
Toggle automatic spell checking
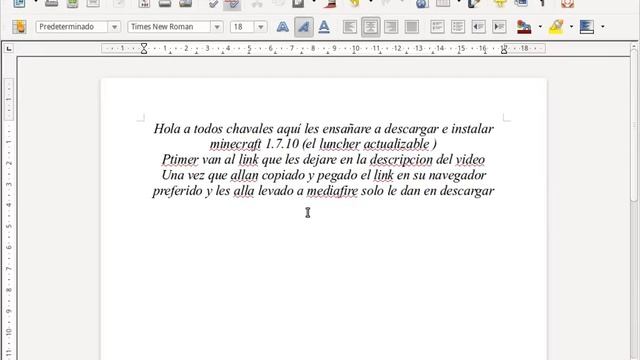232,4
